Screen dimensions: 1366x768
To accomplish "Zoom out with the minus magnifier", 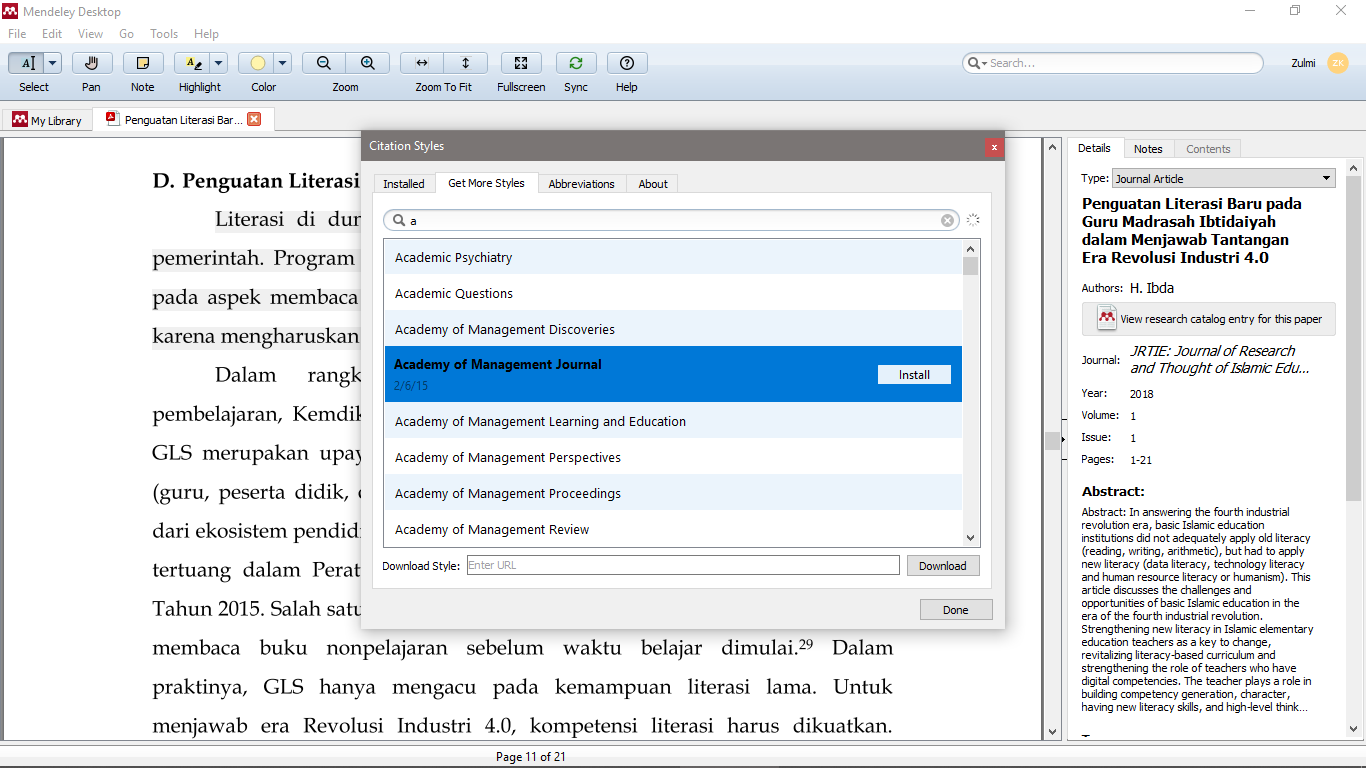I will coord(324,63).
